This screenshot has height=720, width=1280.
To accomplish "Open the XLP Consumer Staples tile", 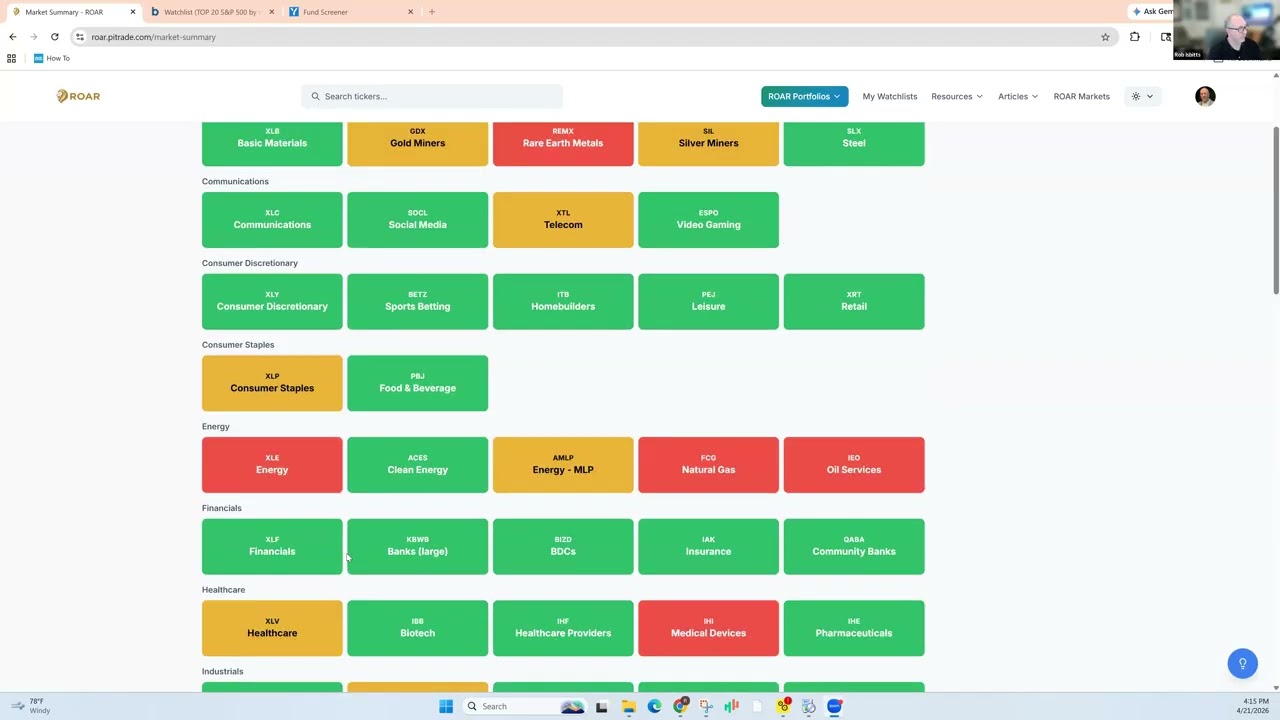I will [x=272, y=383].
